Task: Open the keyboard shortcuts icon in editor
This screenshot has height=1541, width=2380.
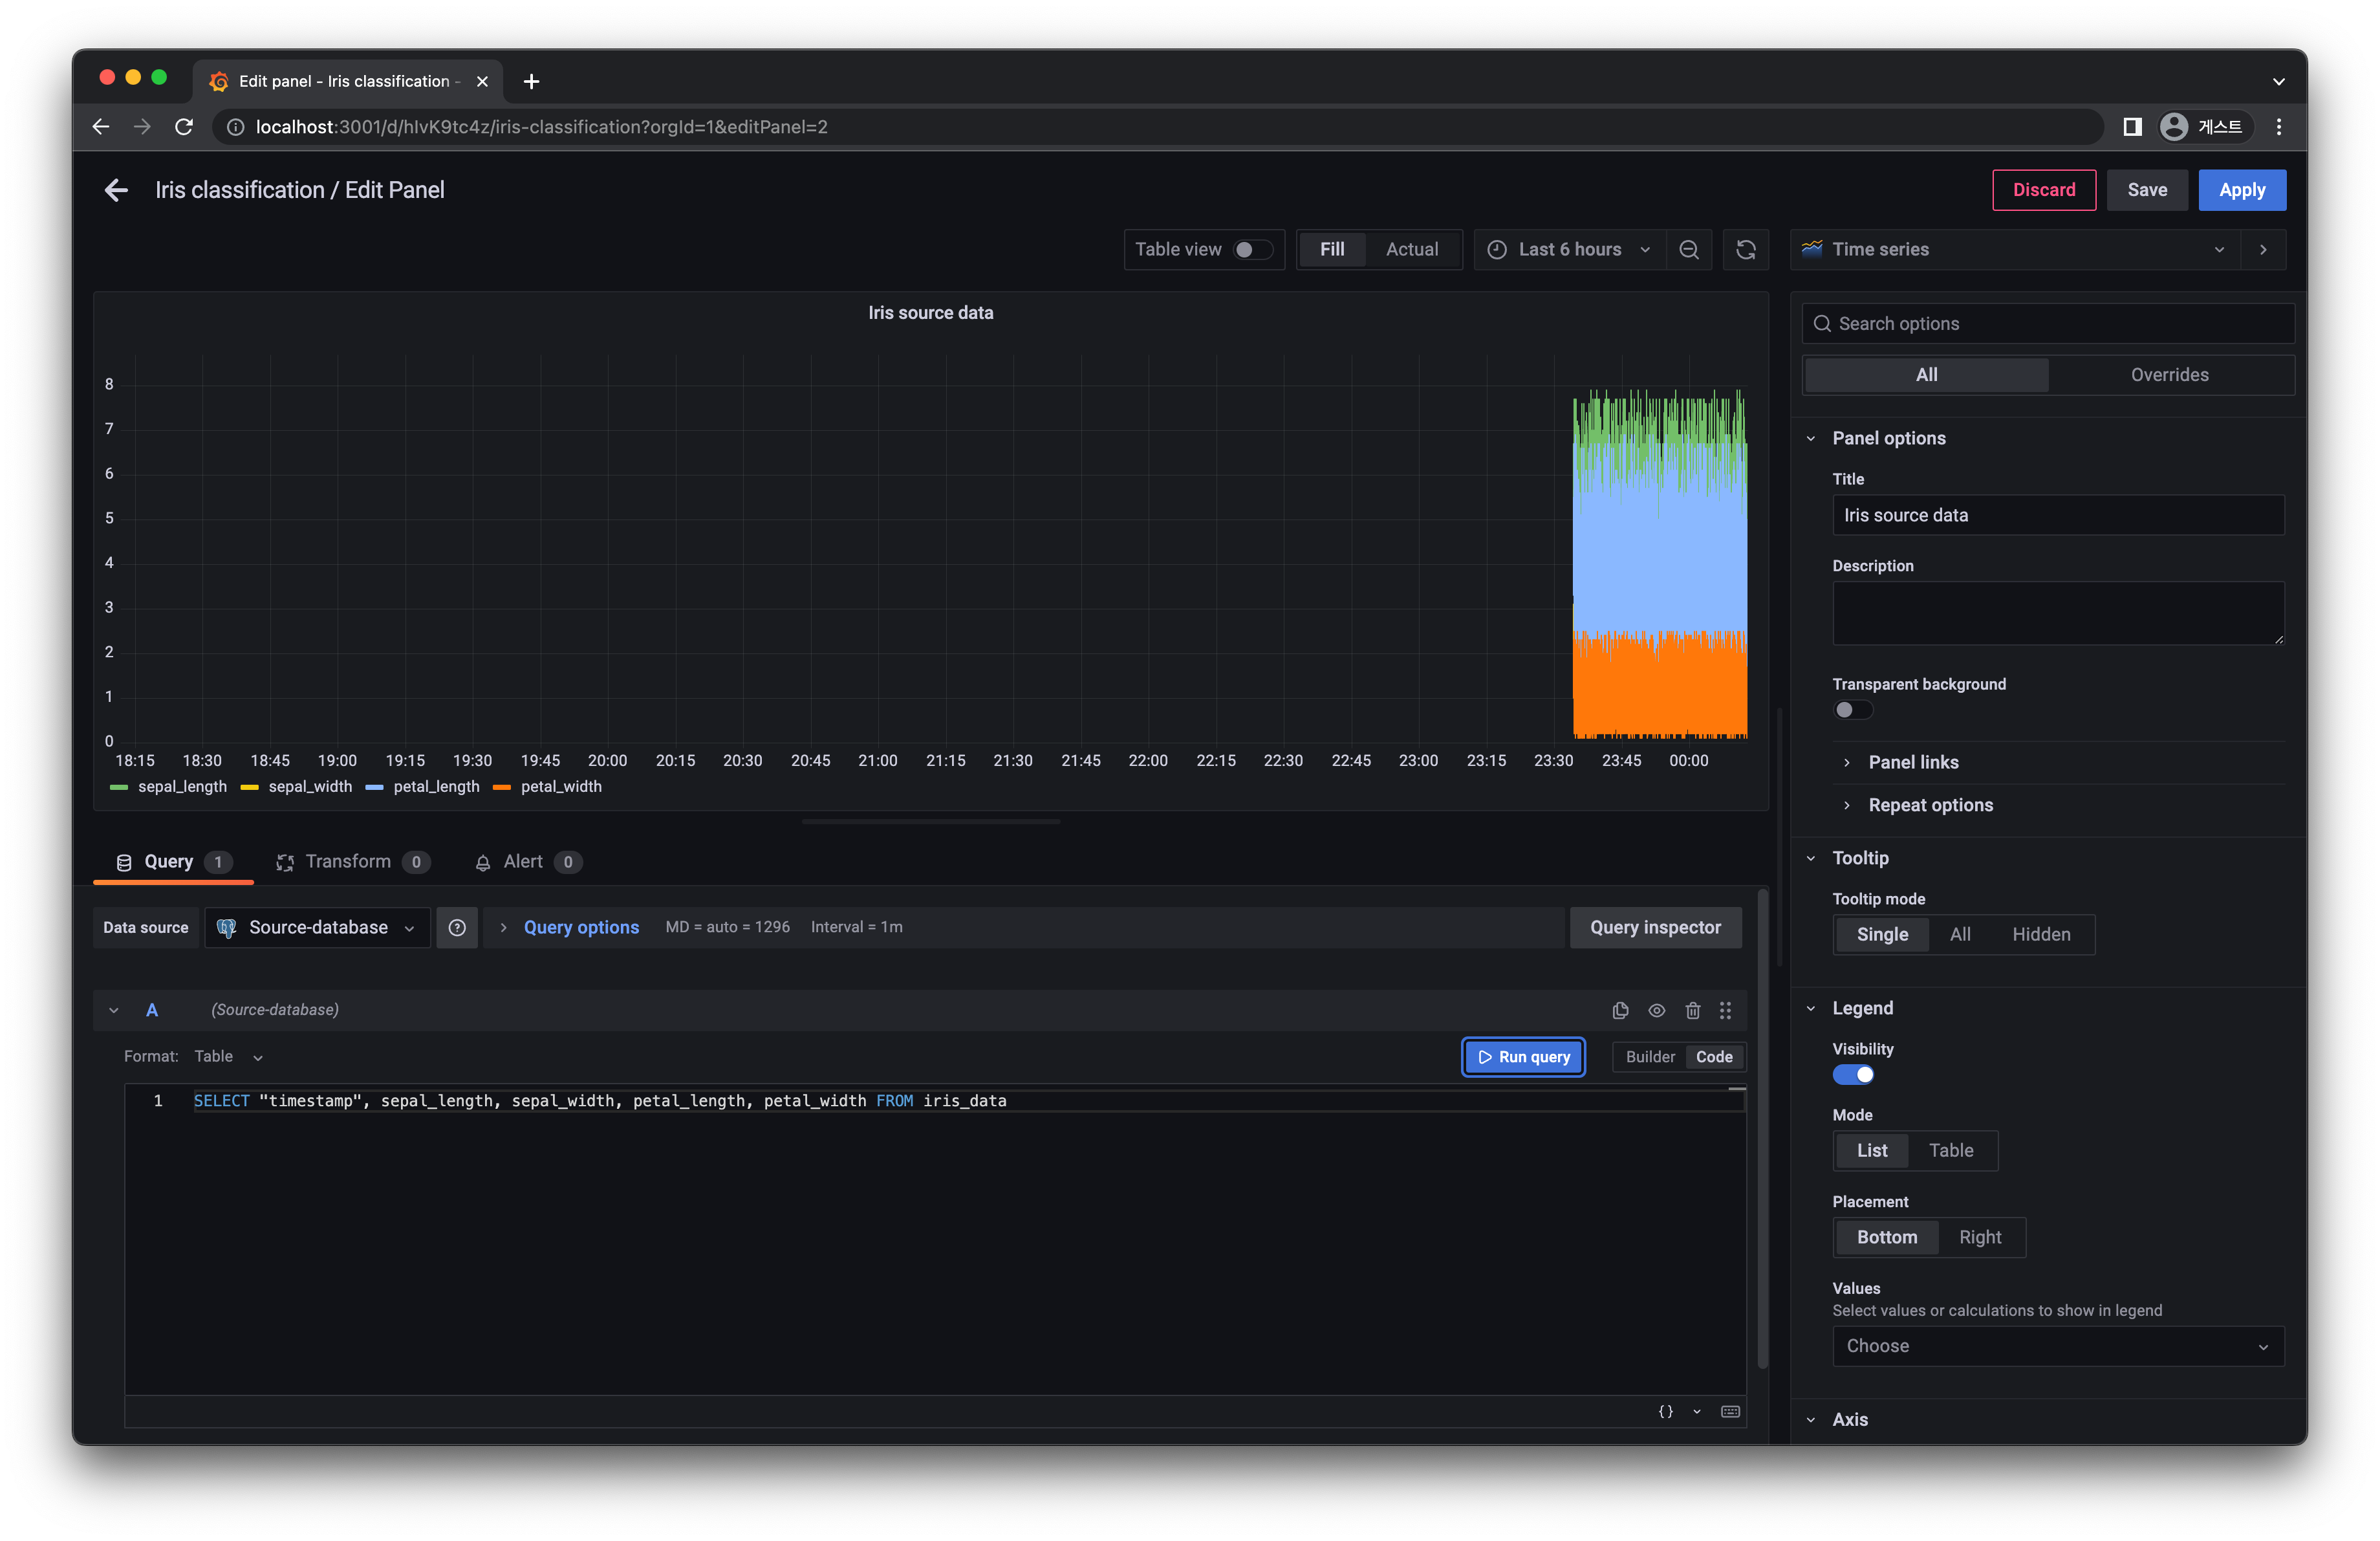Action: pyautogui.click(x=1730, y=1411)
